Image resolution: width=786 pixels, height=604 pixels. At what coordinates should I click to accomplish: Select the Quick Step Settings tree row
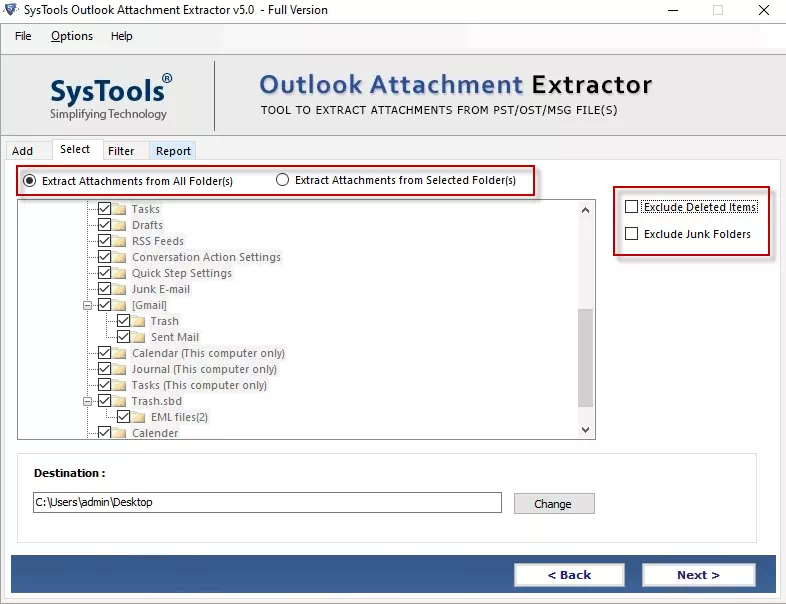pos(181,273)
